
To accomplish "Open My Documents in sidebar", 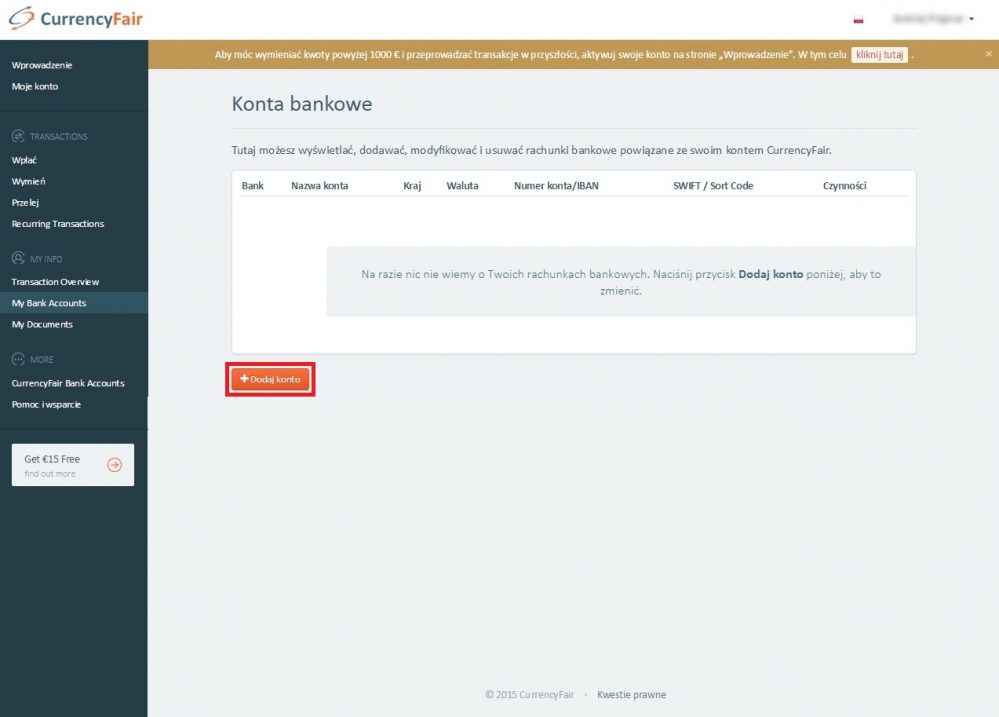I will (42, 324).
